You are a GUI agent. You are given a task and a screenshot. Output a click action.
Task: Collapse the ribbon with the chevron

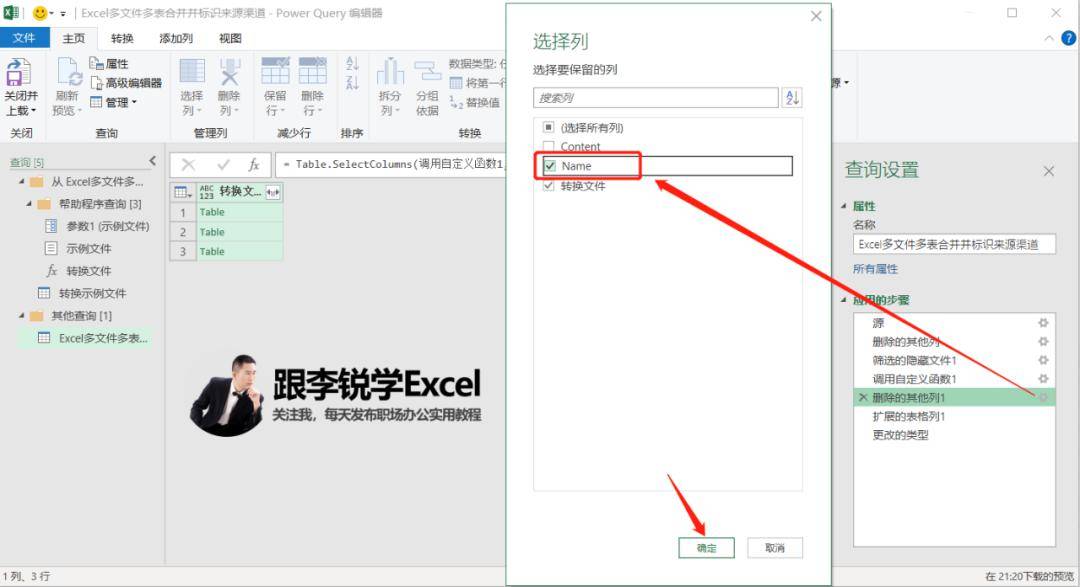(x=1048, y=39)
